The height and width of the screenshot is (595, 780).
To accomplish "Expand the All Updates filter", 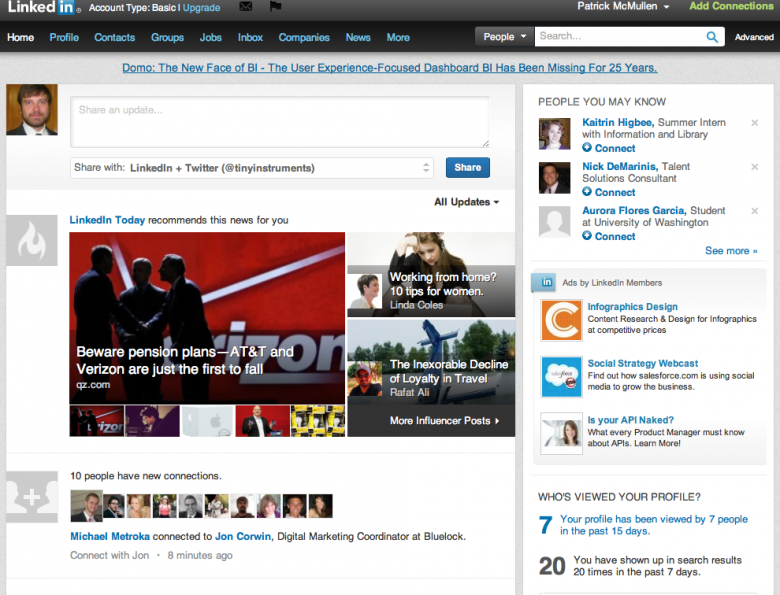I will [x=467, y=202].
